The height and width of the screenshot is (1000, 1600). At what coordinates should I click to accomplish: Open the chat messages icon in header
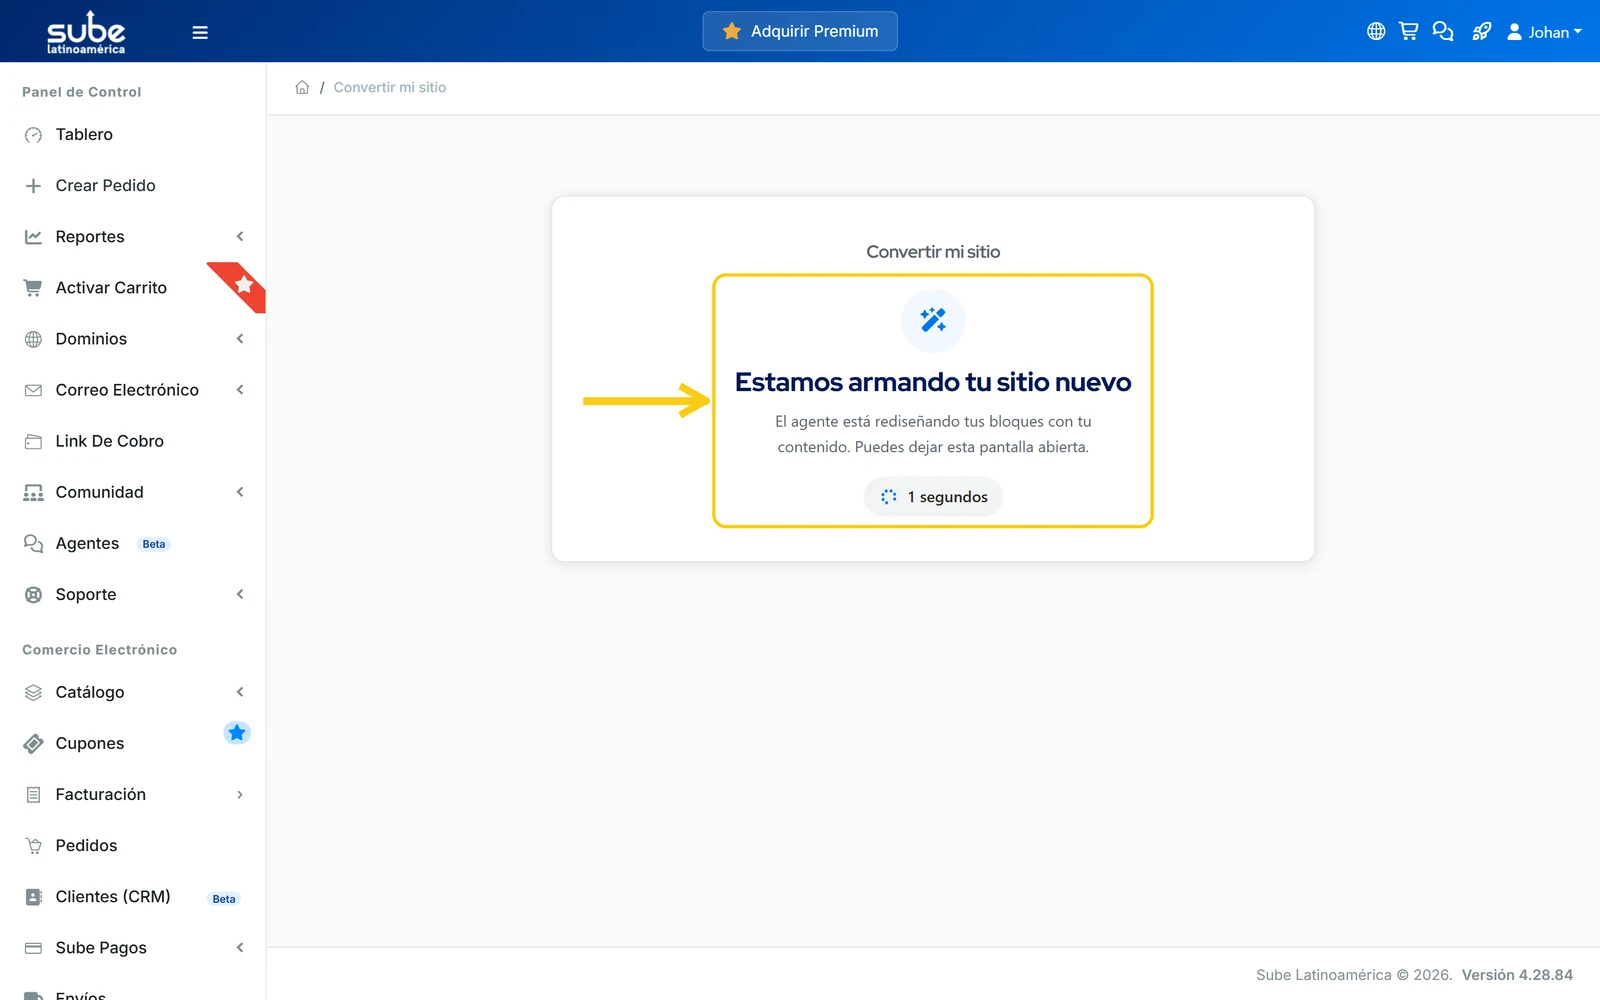tap(1442, 31)
